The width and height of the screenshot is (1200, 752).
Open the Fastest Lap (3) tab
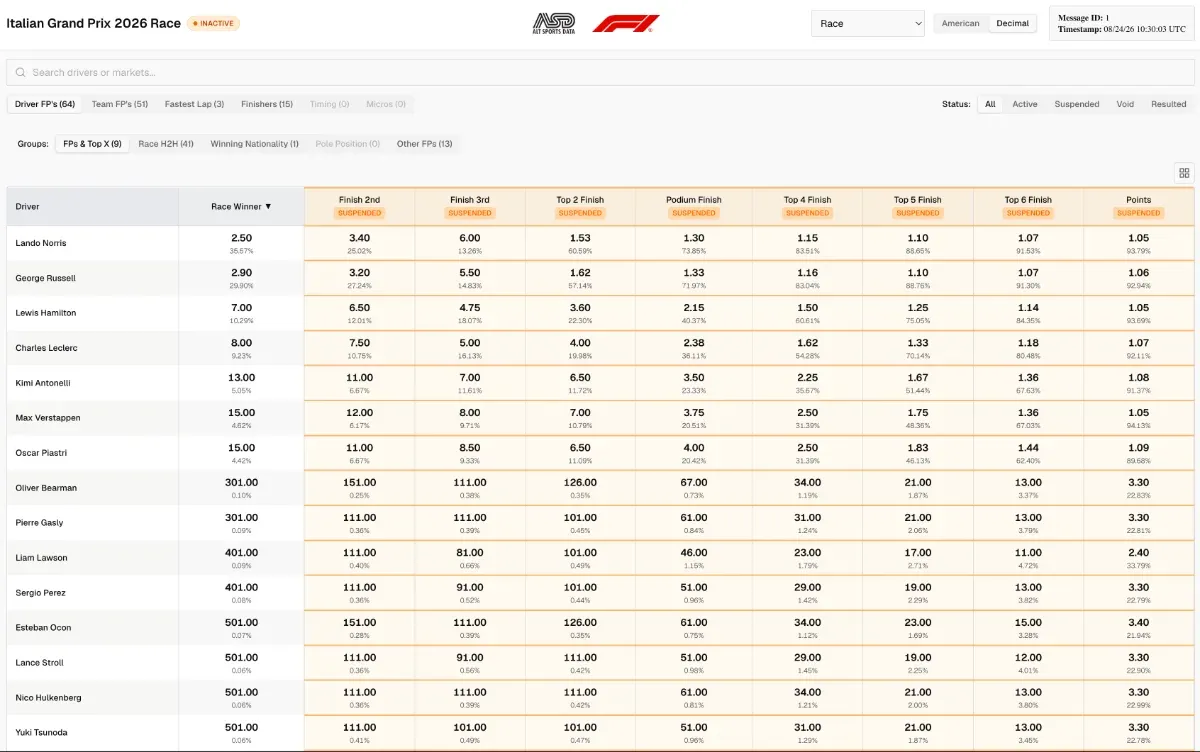[194, 104]
